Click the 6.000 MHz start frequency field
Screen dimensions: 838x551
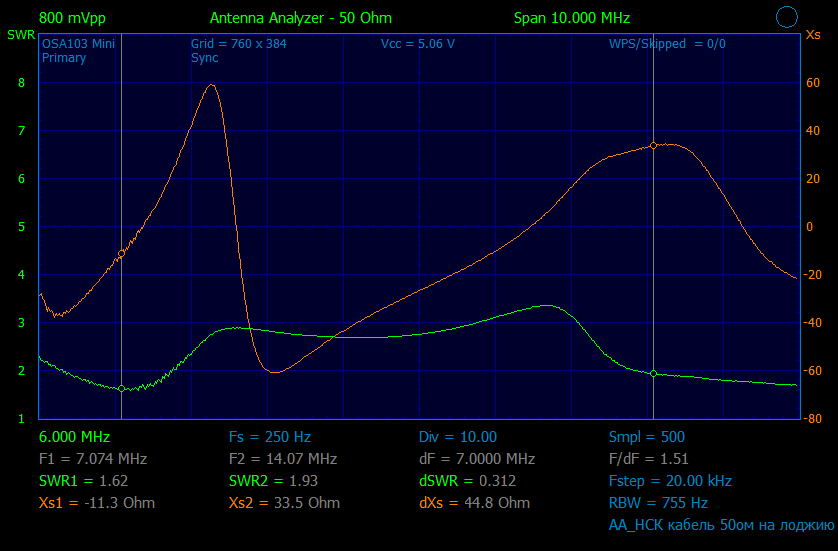74,437
